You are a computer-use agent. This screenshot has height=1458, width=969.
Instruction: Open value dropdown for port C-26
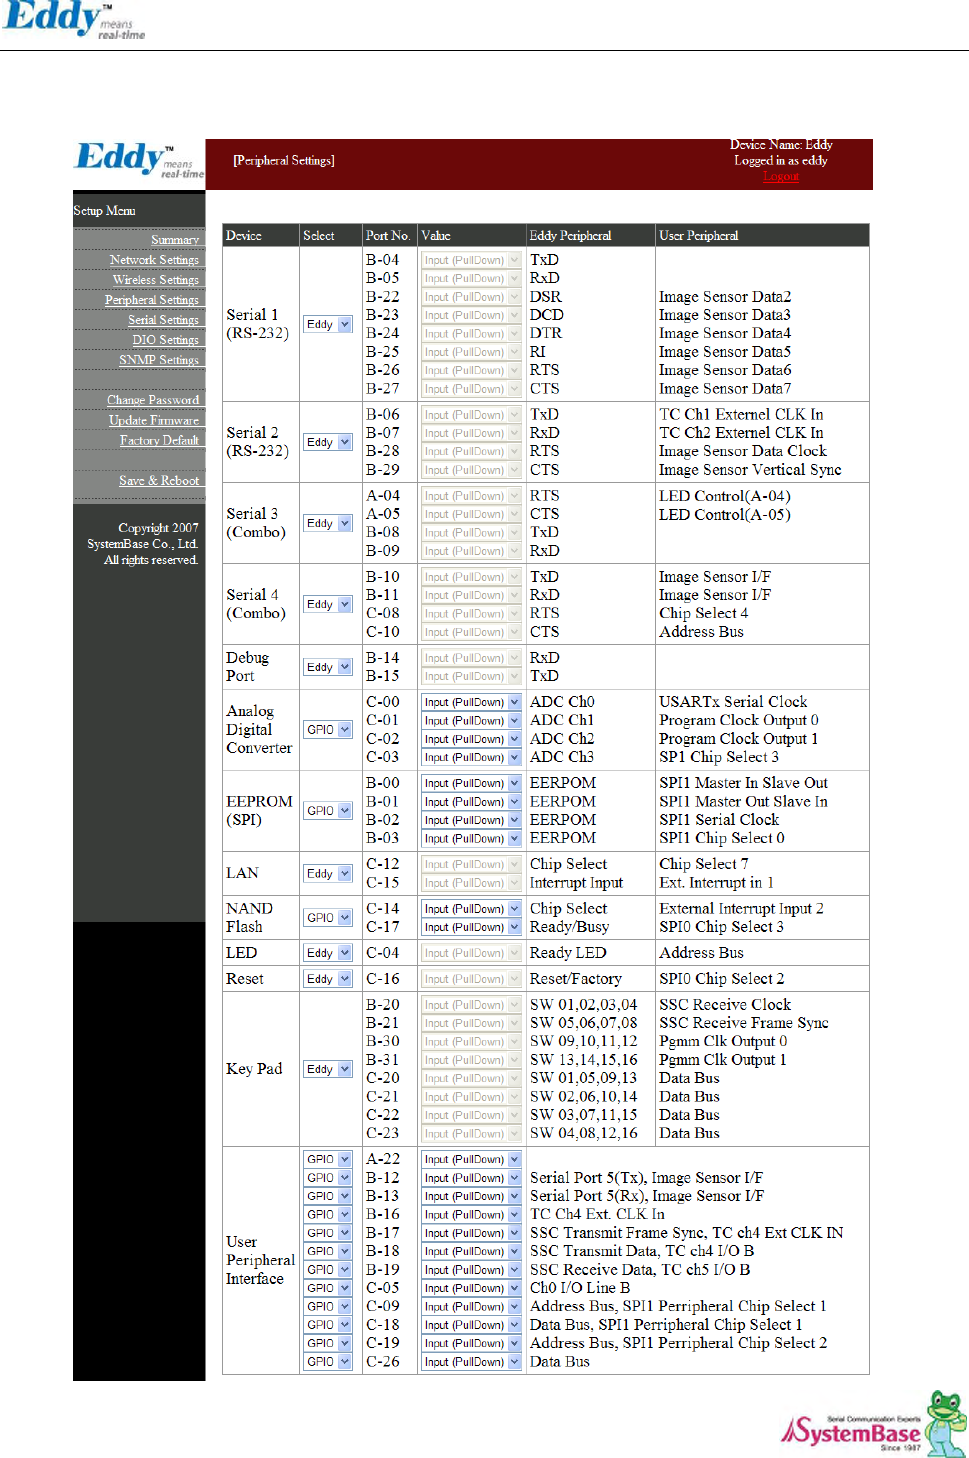click(x=471, y=1362)
